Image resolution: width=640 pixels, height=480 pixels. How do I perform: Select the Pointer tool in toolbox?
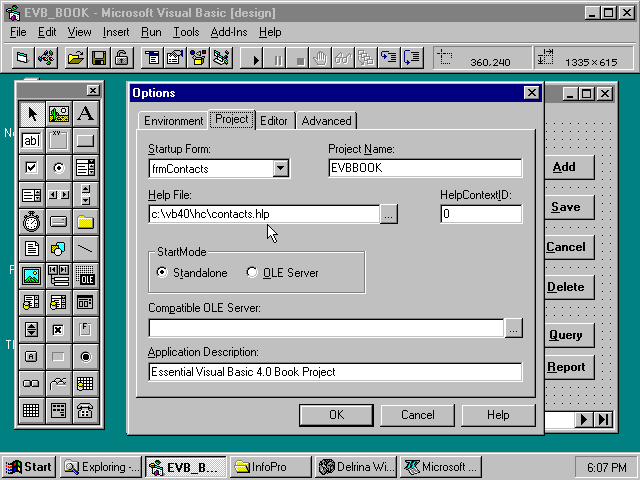click(31, 114)
